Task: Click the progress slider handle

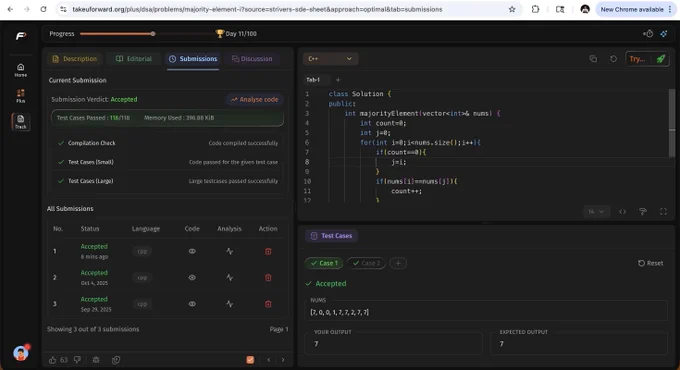Action: click(153, 33)
